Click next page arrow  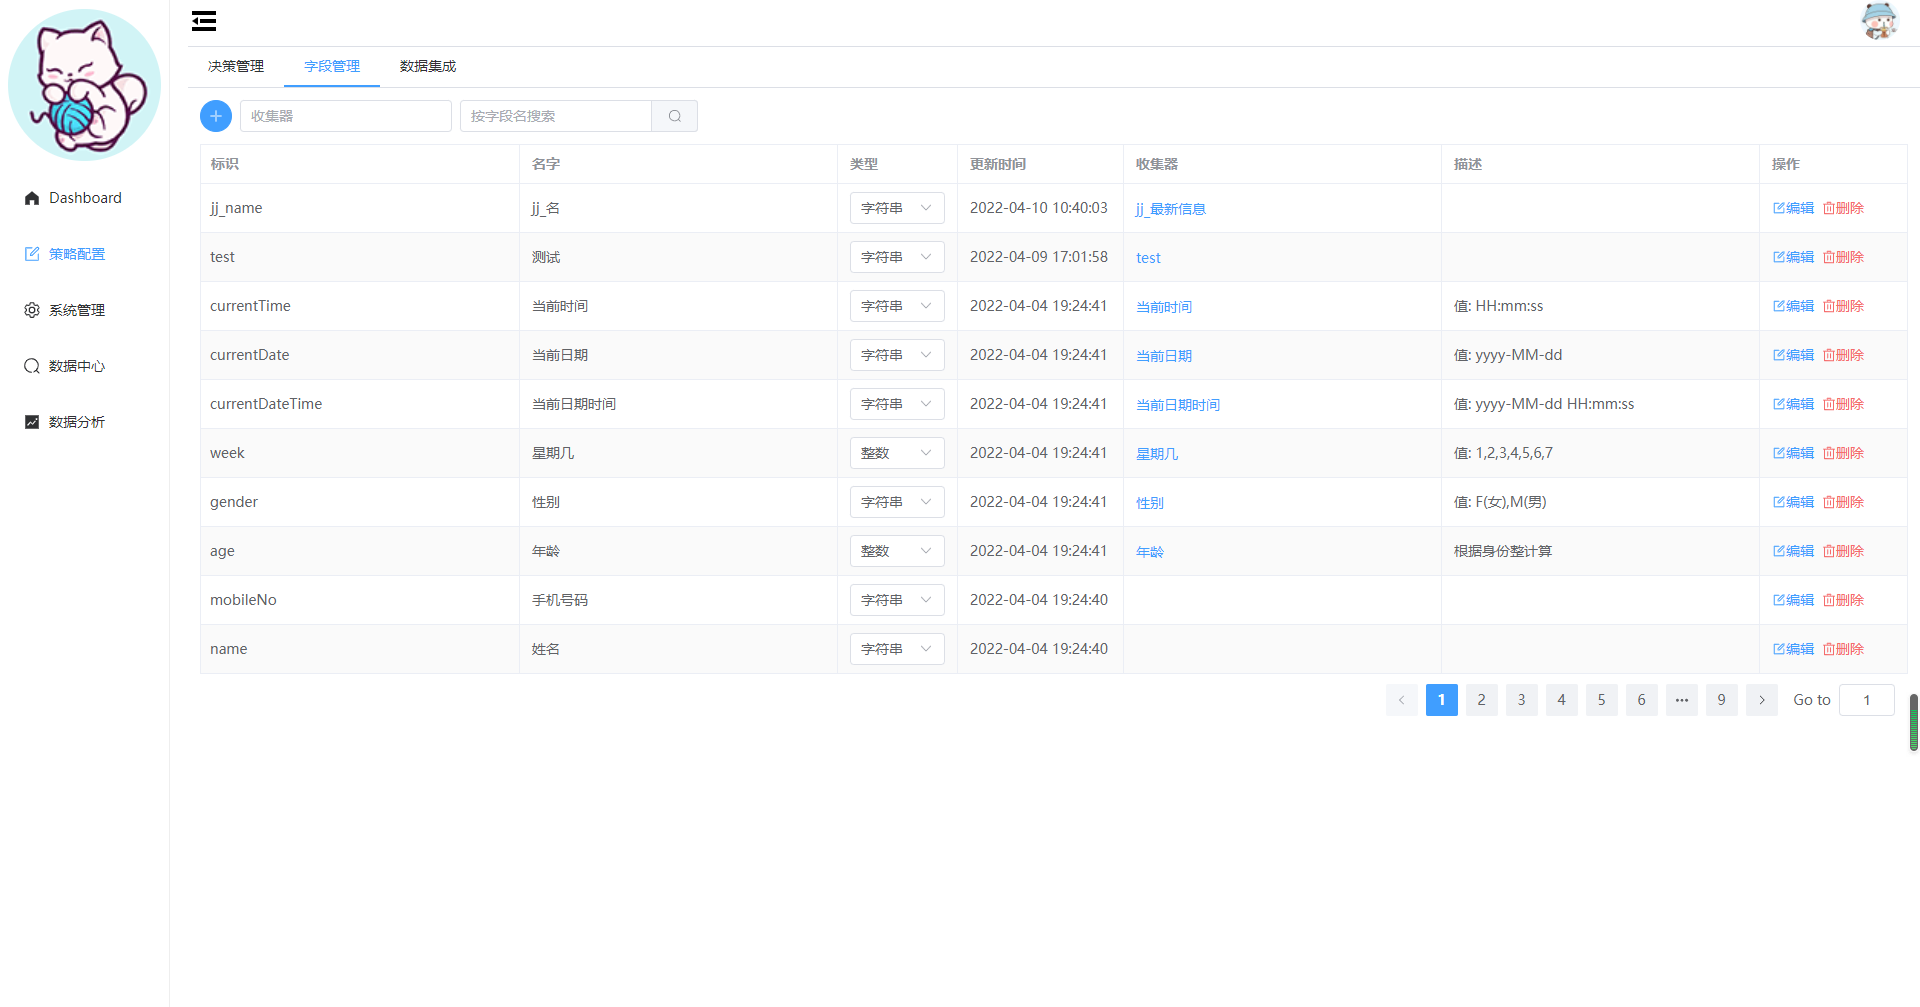(x=1762, y=700)
